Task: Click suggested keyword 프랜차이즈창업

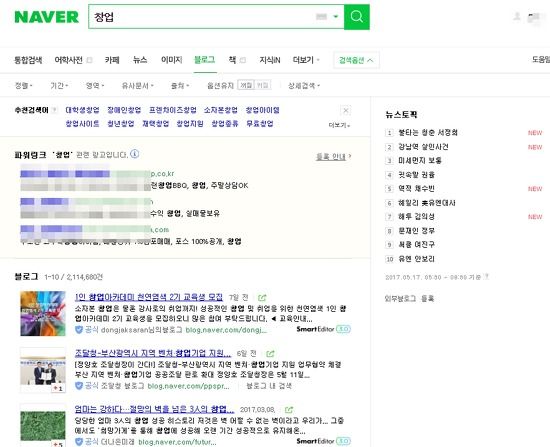Action: click(x=173, y=110)
